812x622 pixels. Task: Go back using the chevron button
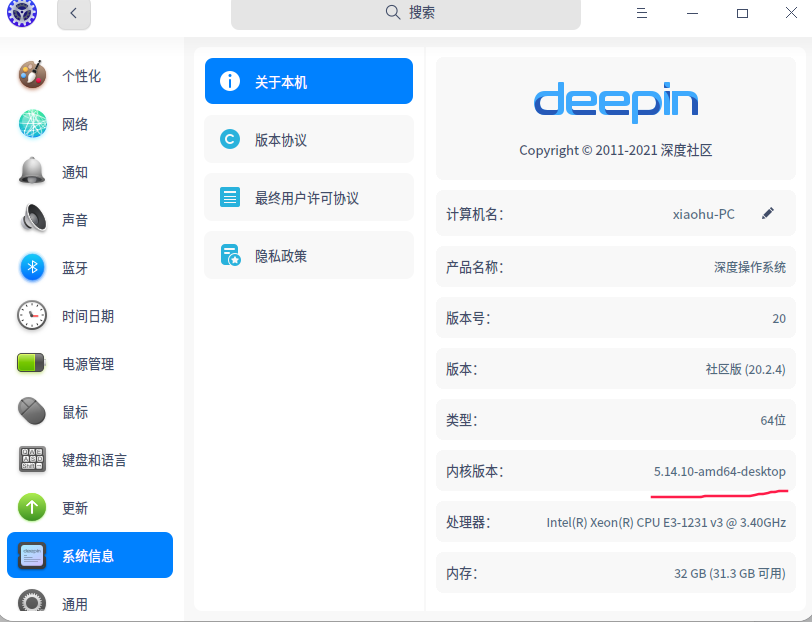73,14
